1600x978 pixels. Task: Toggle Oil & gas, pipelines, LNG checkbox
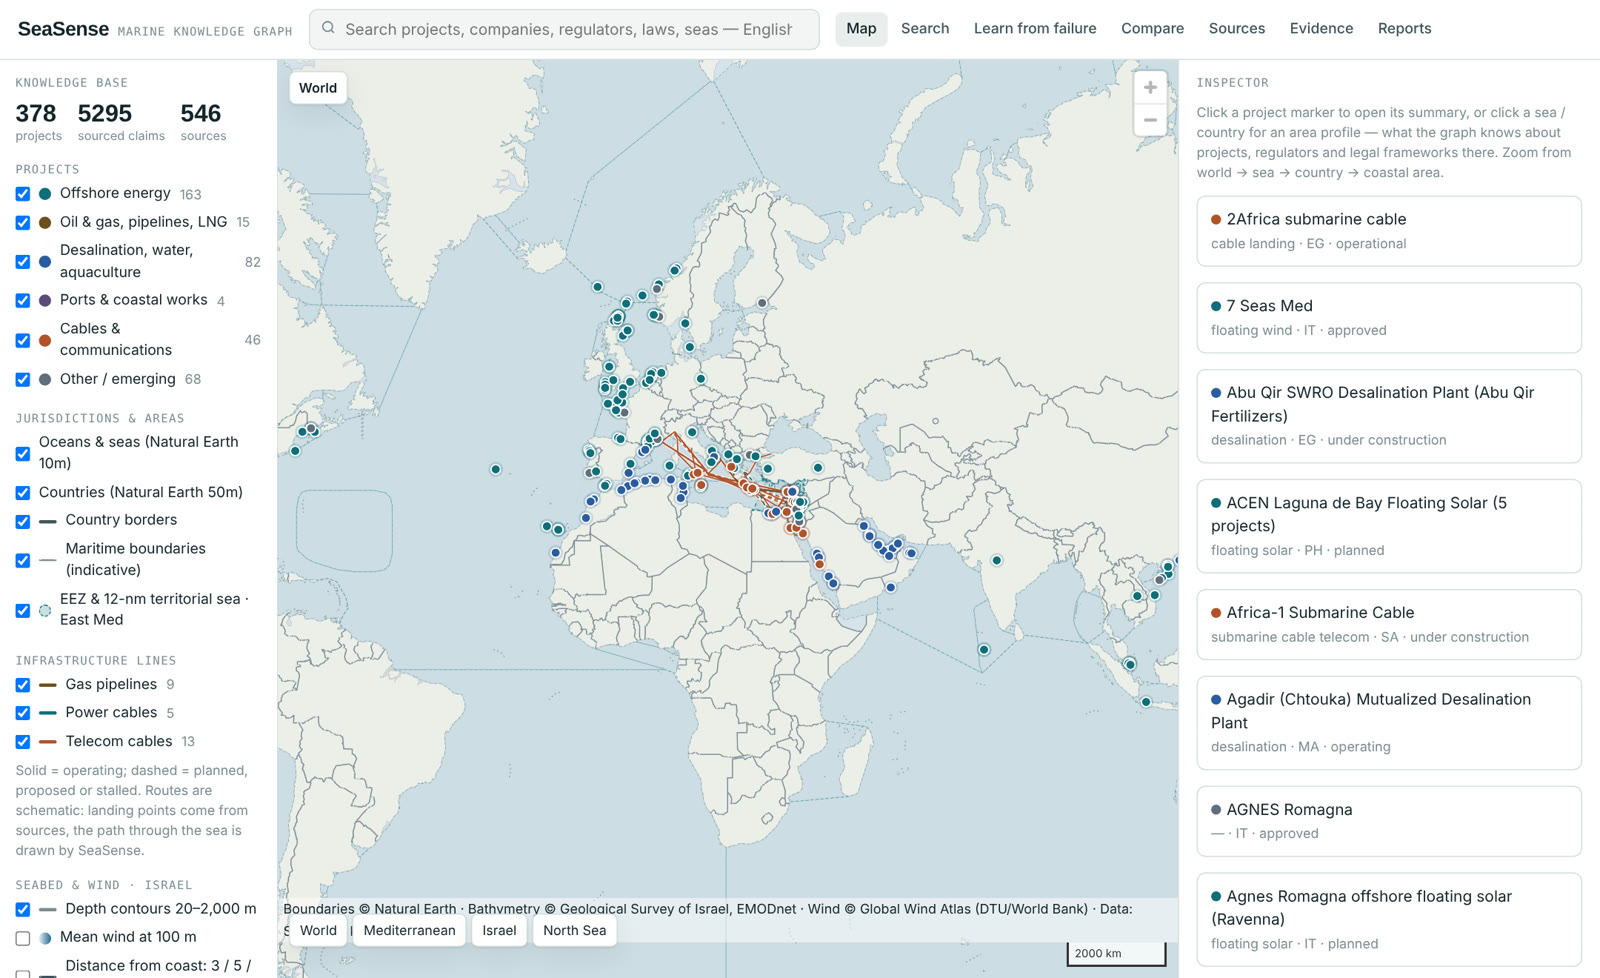pyautogui.click(x=23, y=222)
